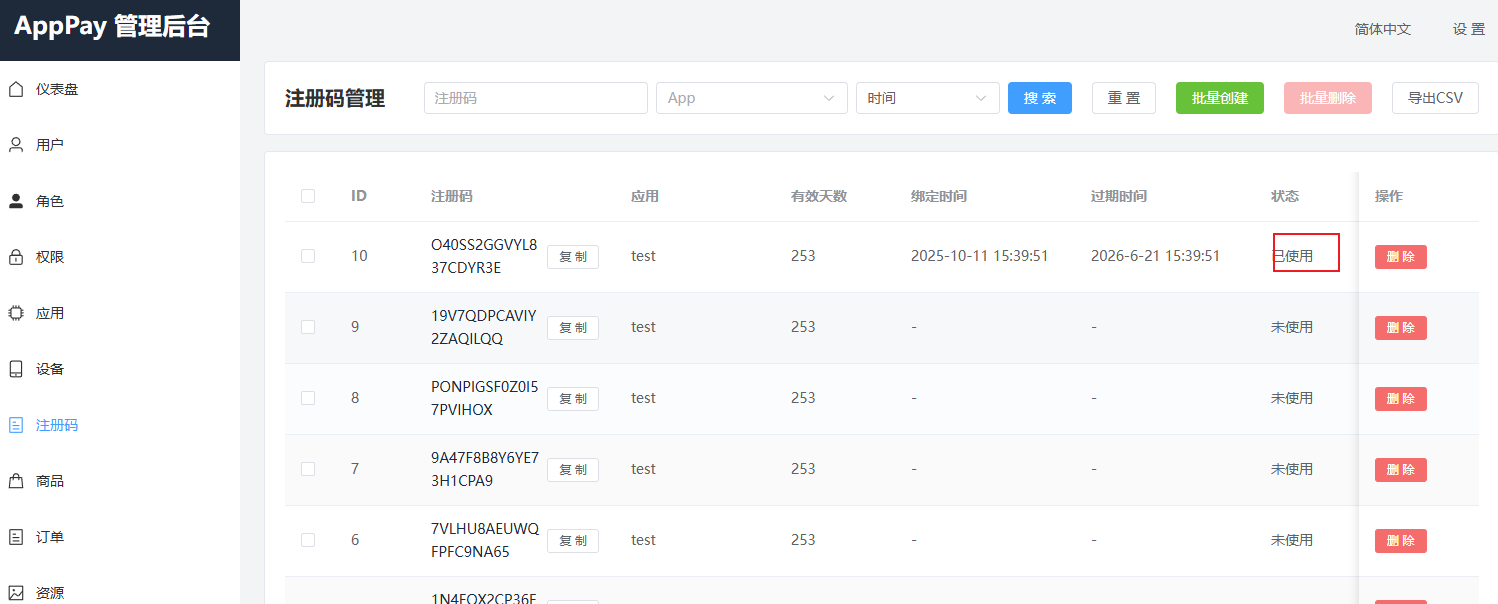Click the chip icon beside 应用

(x=16, y=313)
